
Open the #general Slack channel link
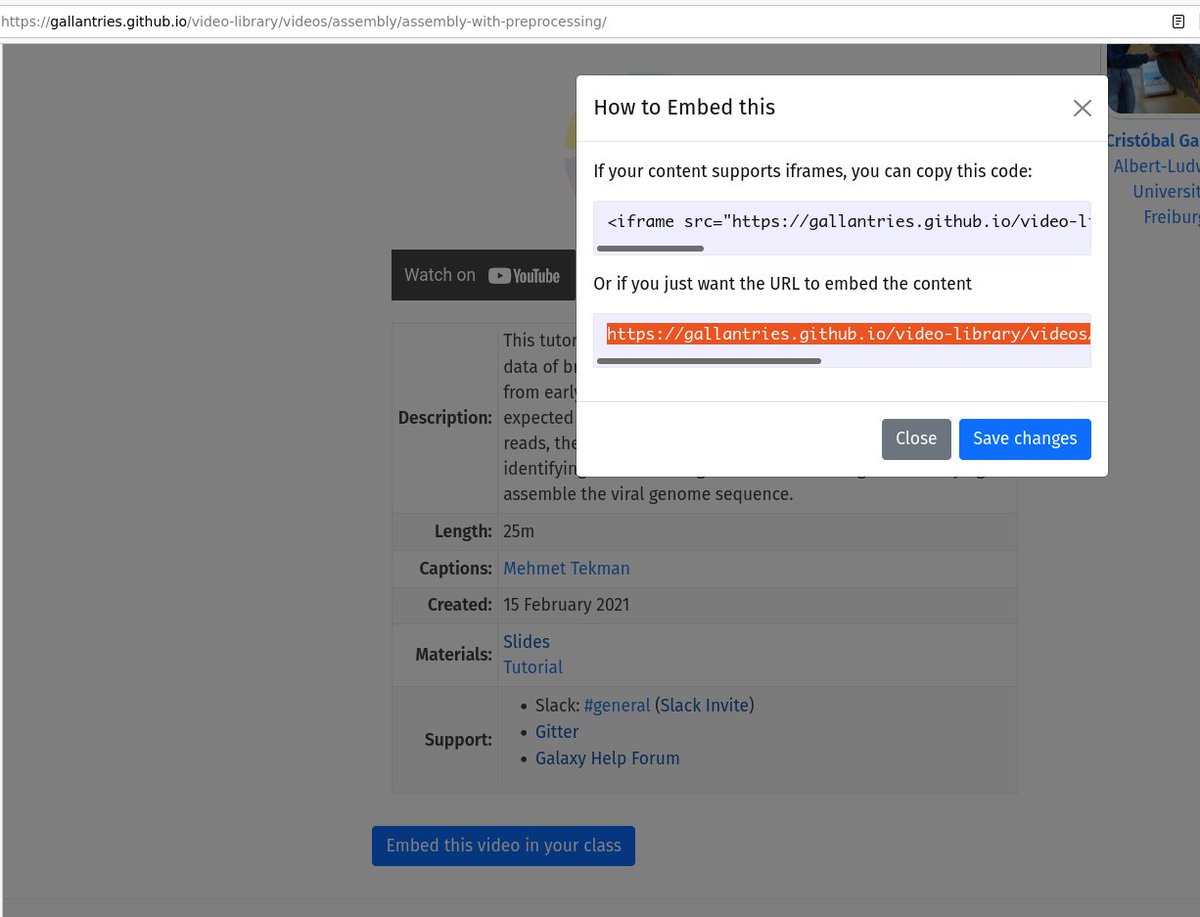click(617, 705)
